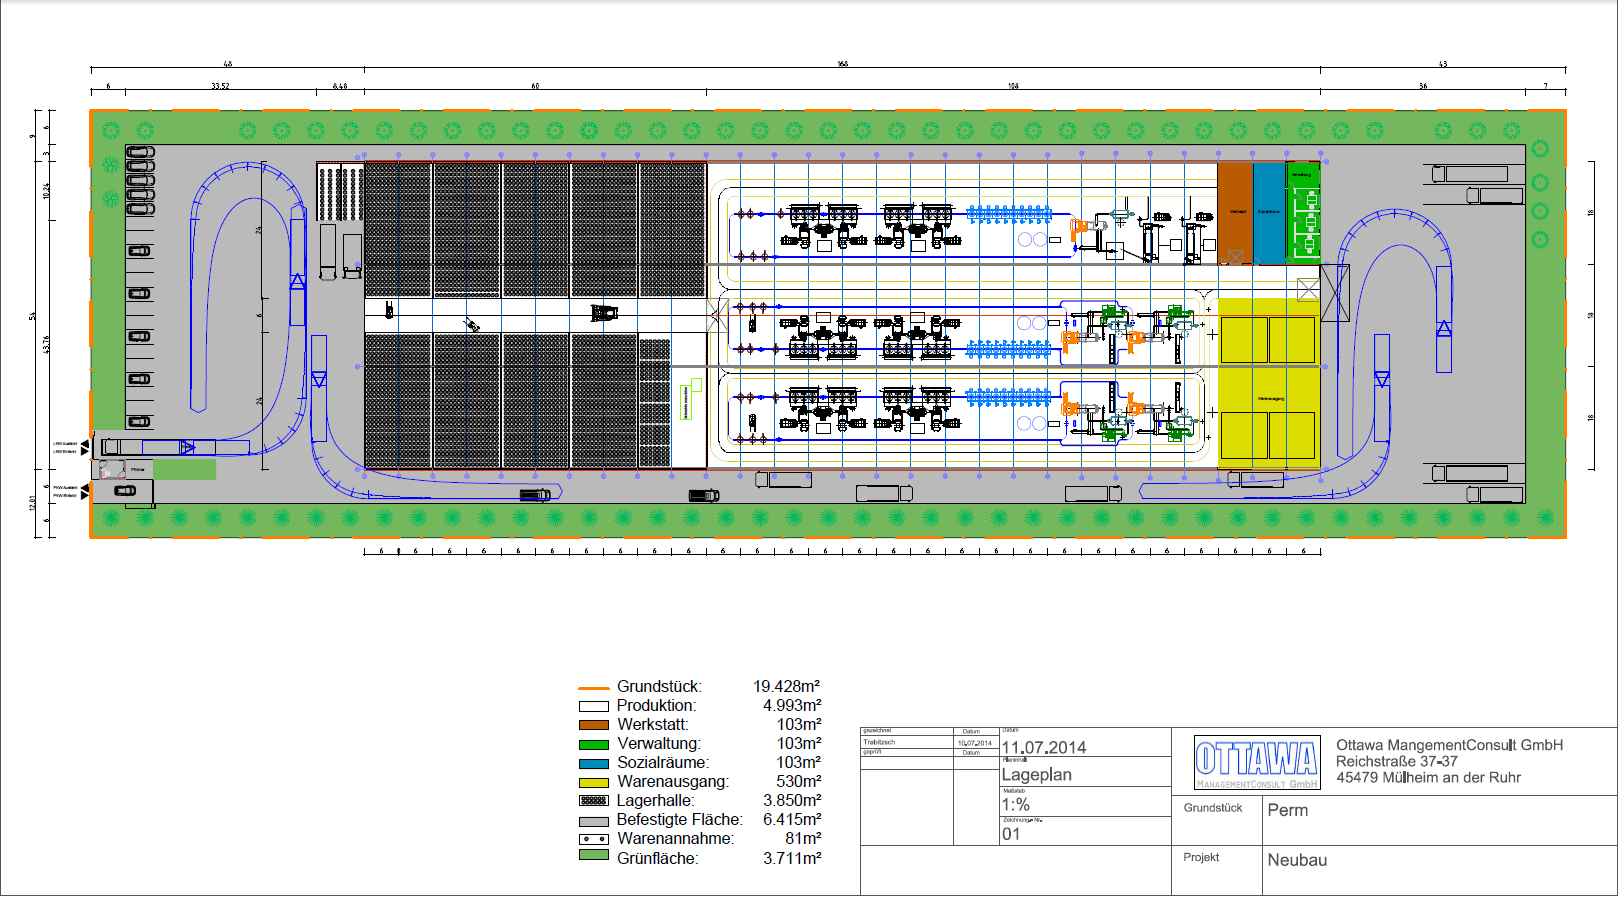Click the 4.993m² Produktion value

click(x=792, y=706)
